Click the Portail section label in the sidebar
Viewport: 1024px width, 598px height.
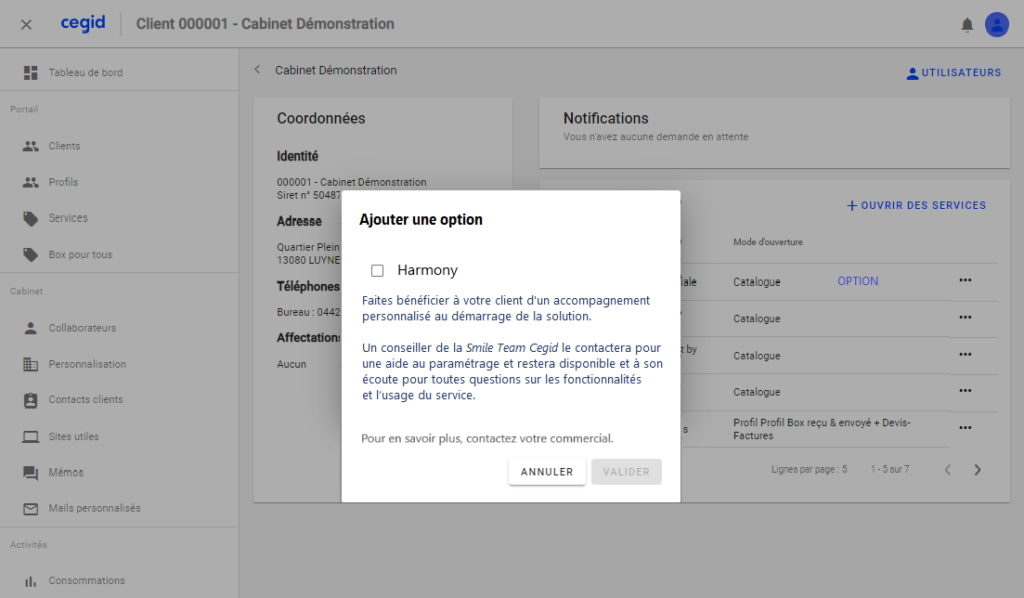24,109
